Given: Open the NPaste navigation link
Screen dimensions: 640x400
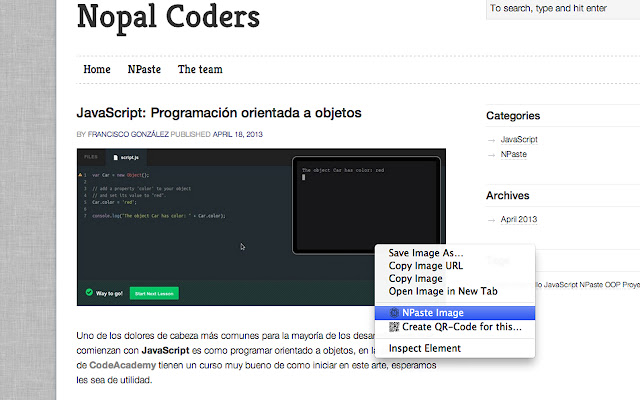Looking at the screenshot, I should pos(144,69).
